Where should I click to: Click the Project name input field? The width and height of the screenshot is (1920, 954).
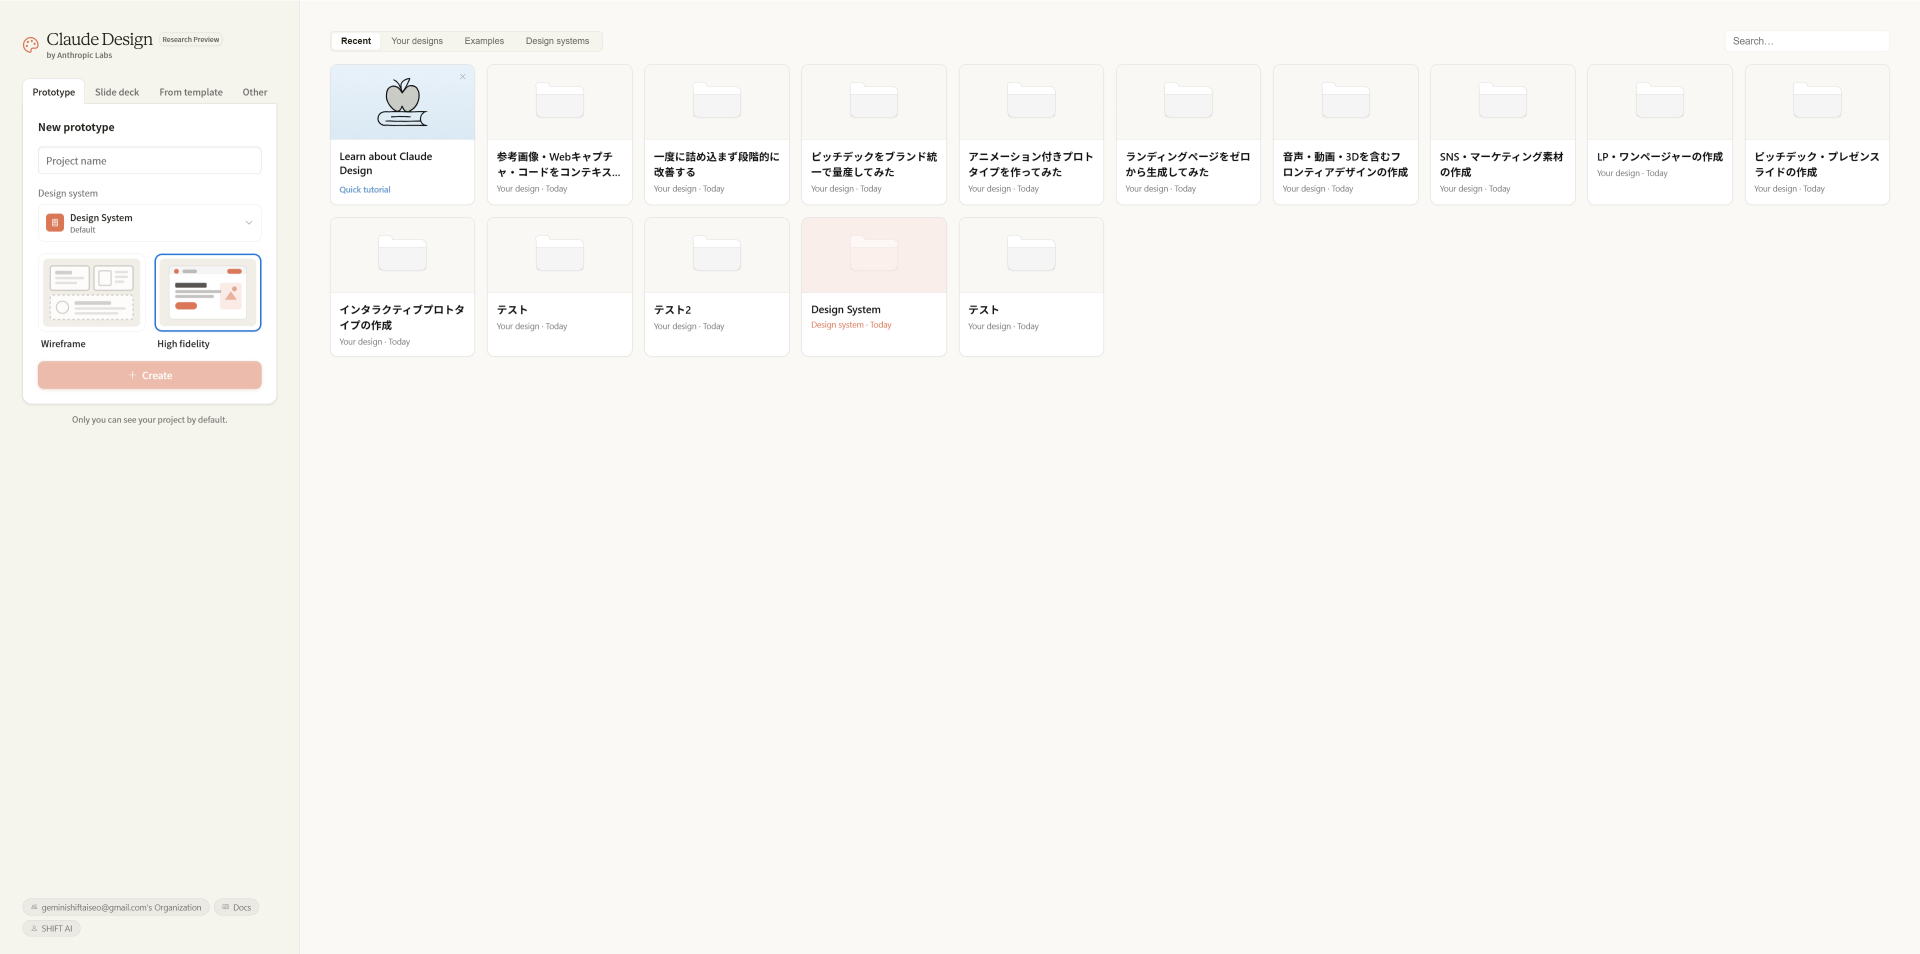click(149, 161)
